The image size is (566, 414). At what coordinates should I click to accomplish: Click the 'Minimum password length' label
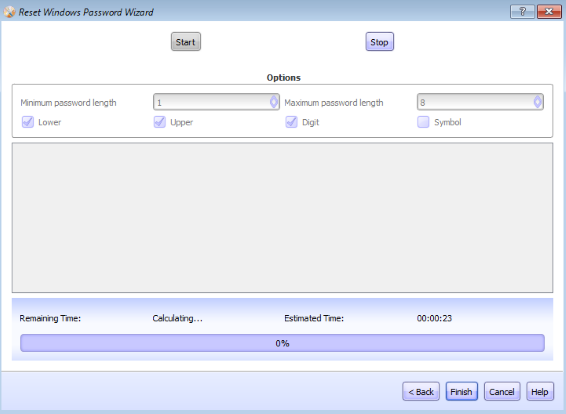point(68,103)
